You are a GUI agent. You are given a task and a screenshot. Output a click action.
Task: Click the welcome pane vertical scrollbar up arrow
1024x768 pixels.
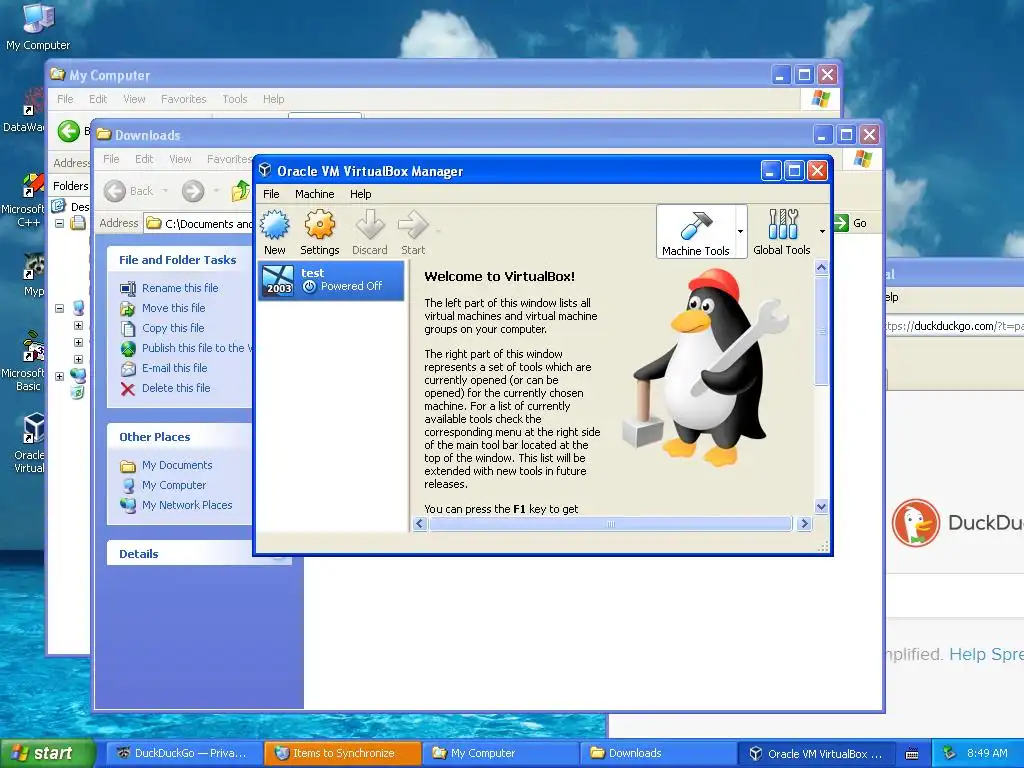pyautogui.click(x=822, y=267)
